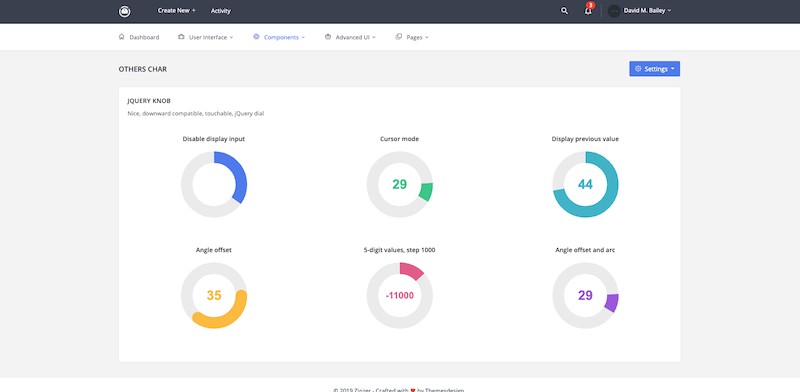Click the 'Angle offset and arc' label
The image size is (800, 392).
585,250
